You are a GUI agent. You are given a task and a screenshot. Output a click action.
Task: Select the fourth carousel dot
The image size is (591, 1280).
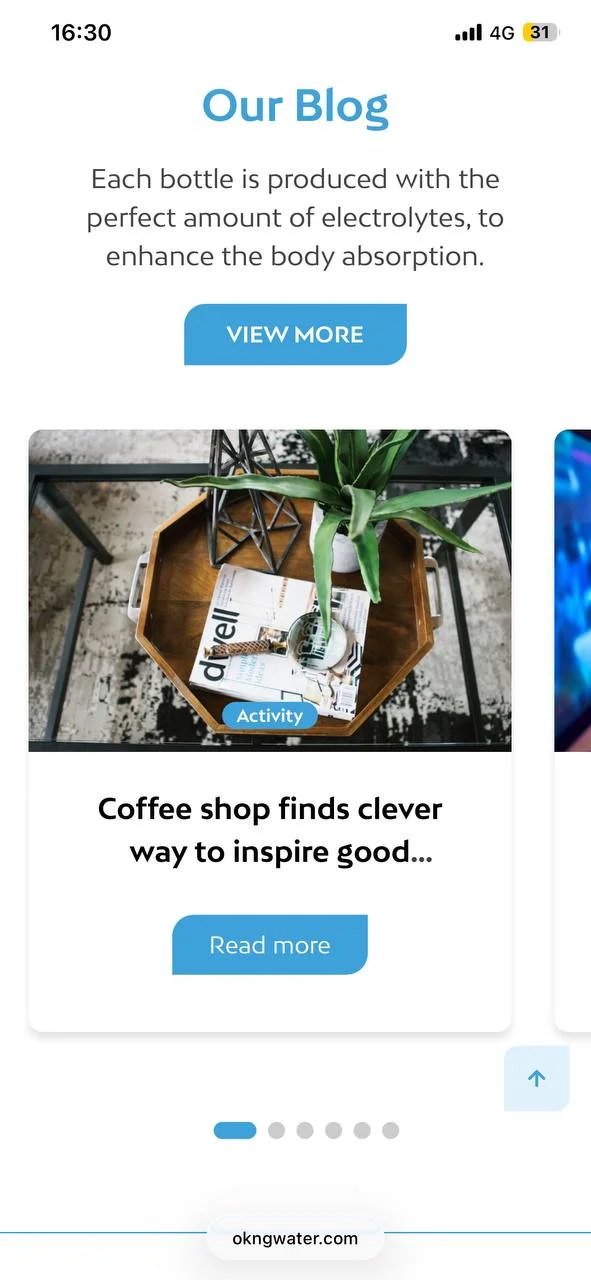click(333, 1130)
